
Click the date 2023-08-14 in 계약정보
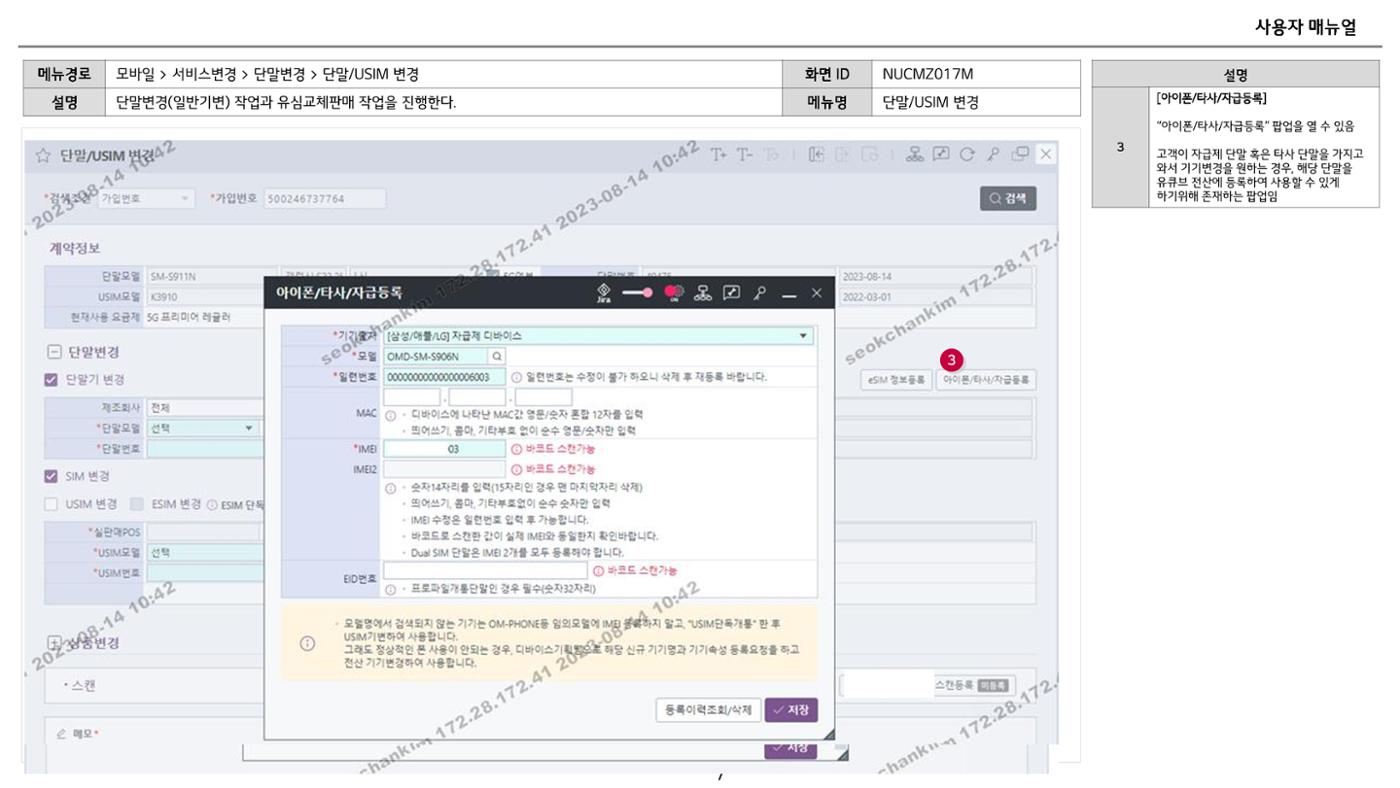(x=867, y=277)
